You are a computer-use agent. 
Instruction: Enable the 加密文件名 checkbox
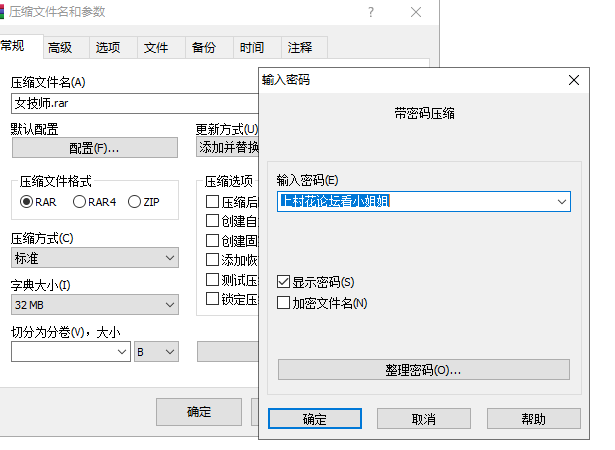[x=284, y=303]
